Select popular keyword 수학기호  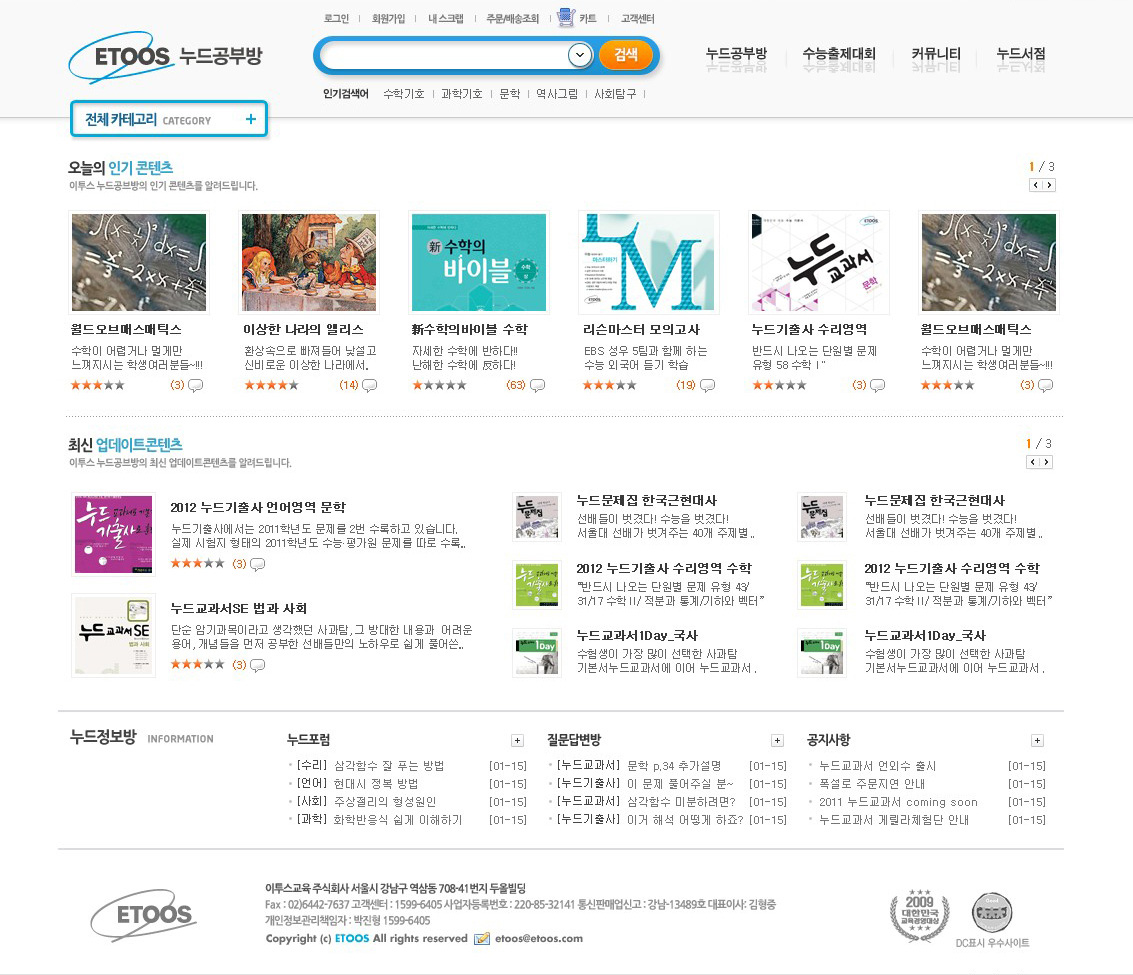[404, 94]
